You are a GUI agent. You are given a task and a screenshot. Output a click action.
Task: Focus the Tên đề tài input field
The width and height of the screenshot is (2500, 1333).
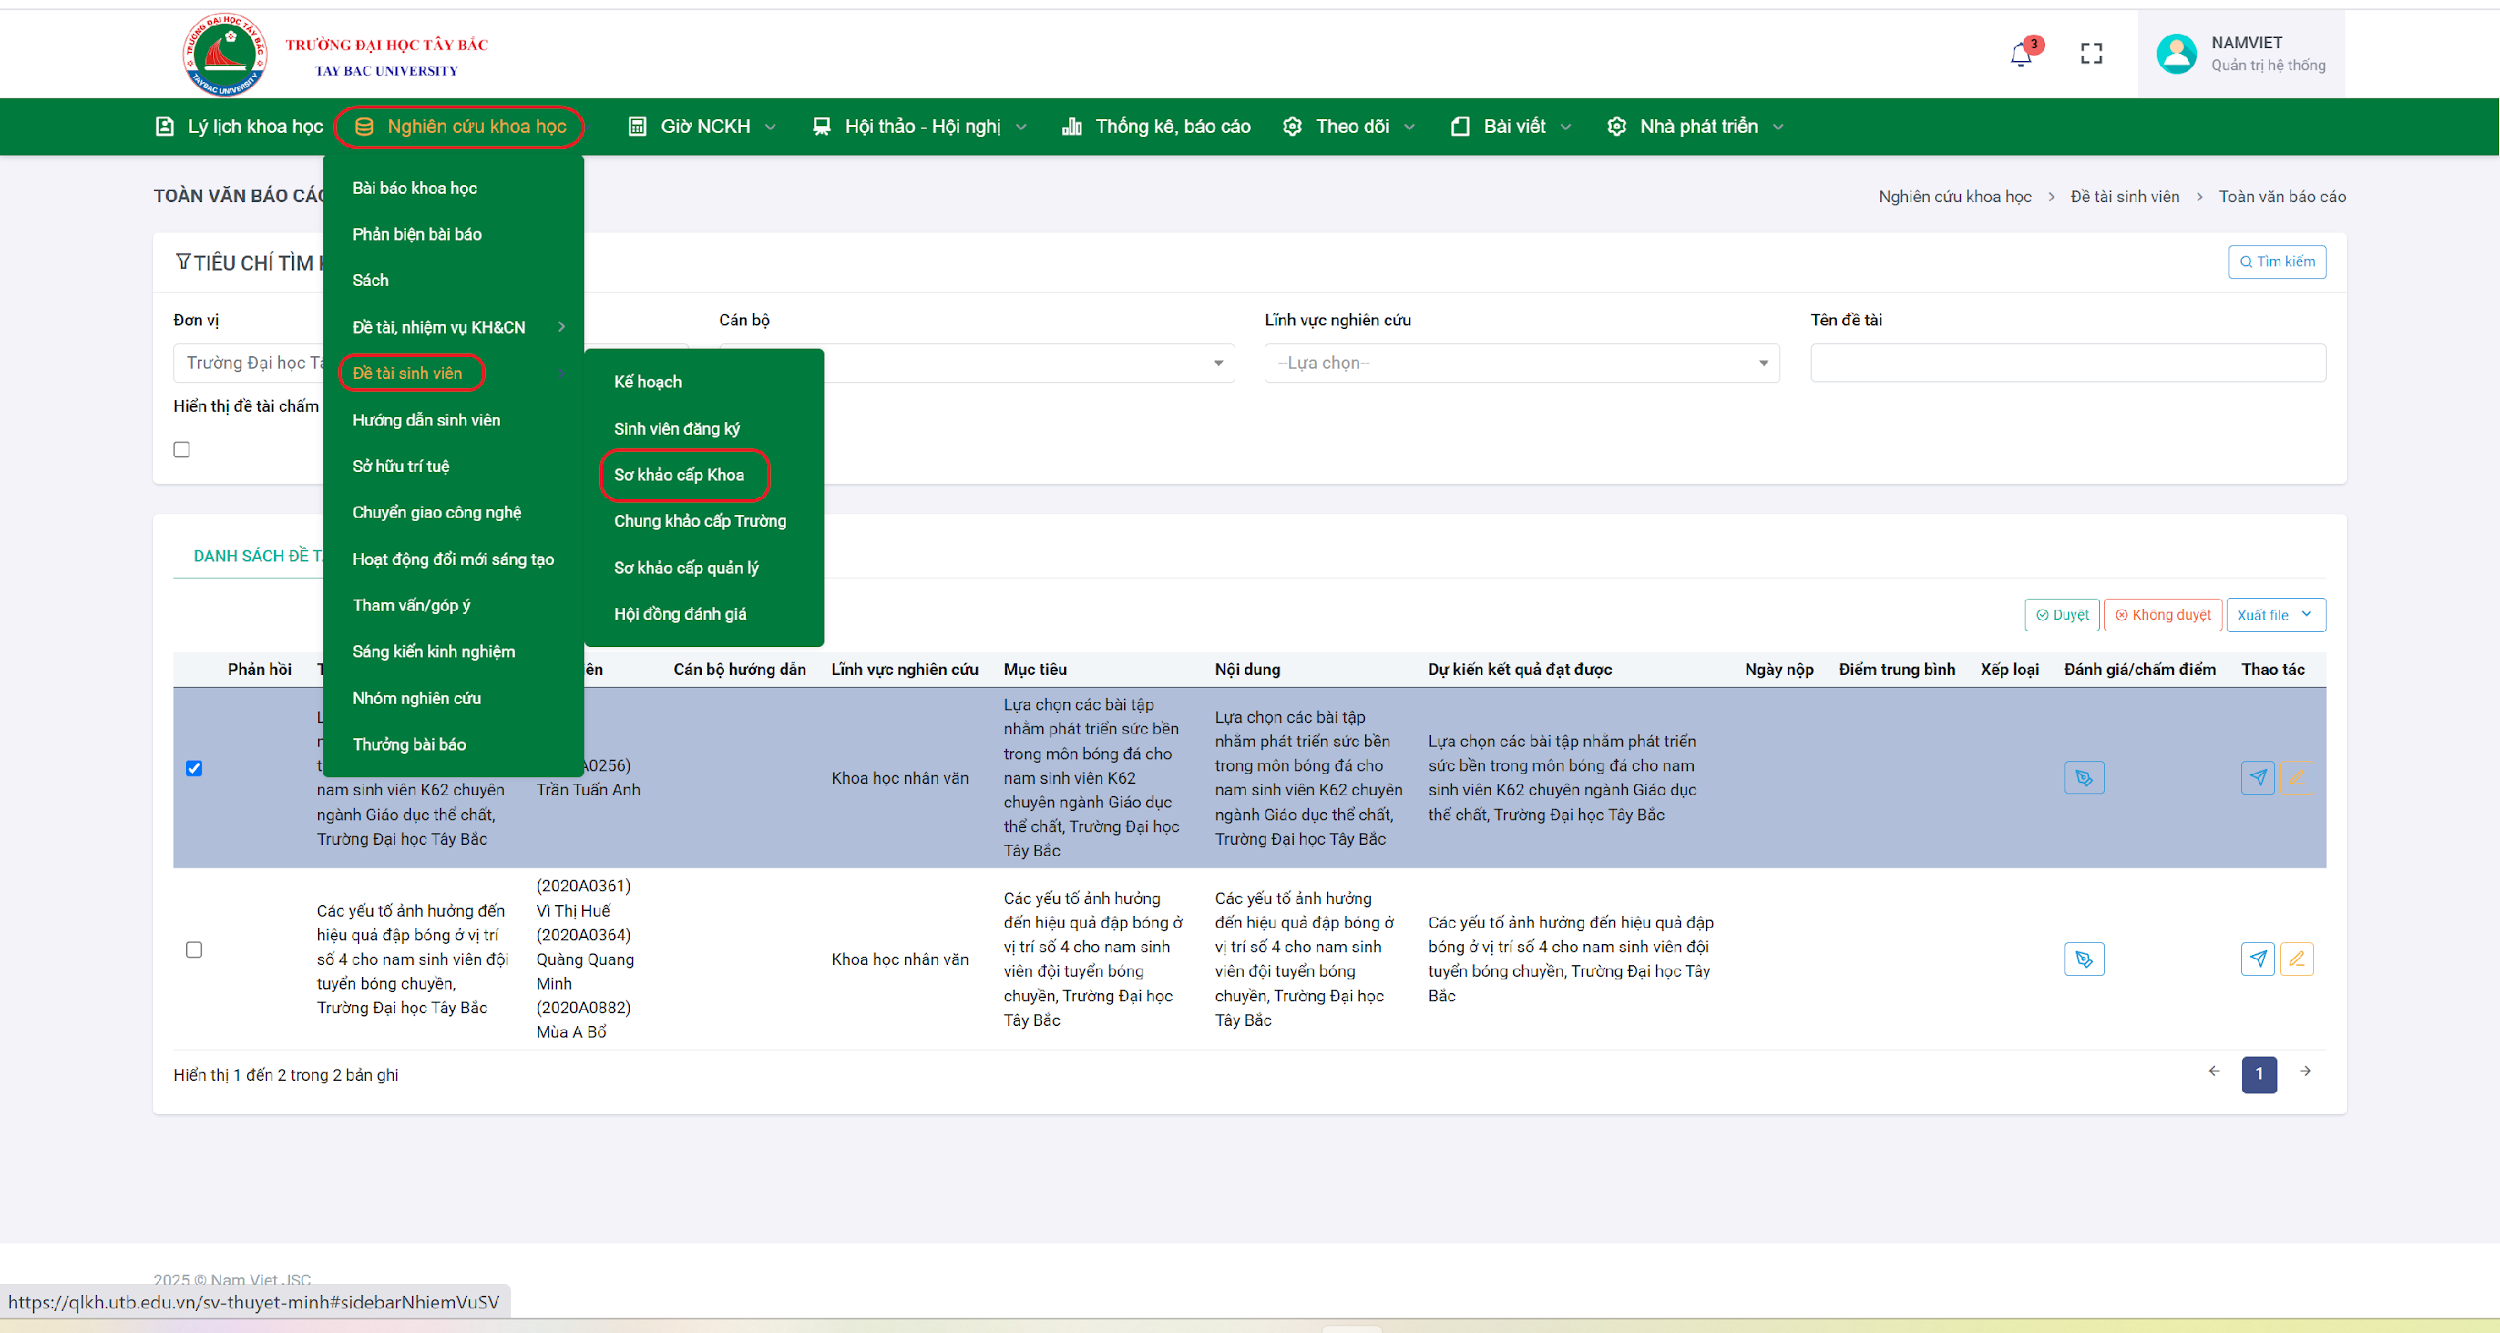[x=2068, y=363]
